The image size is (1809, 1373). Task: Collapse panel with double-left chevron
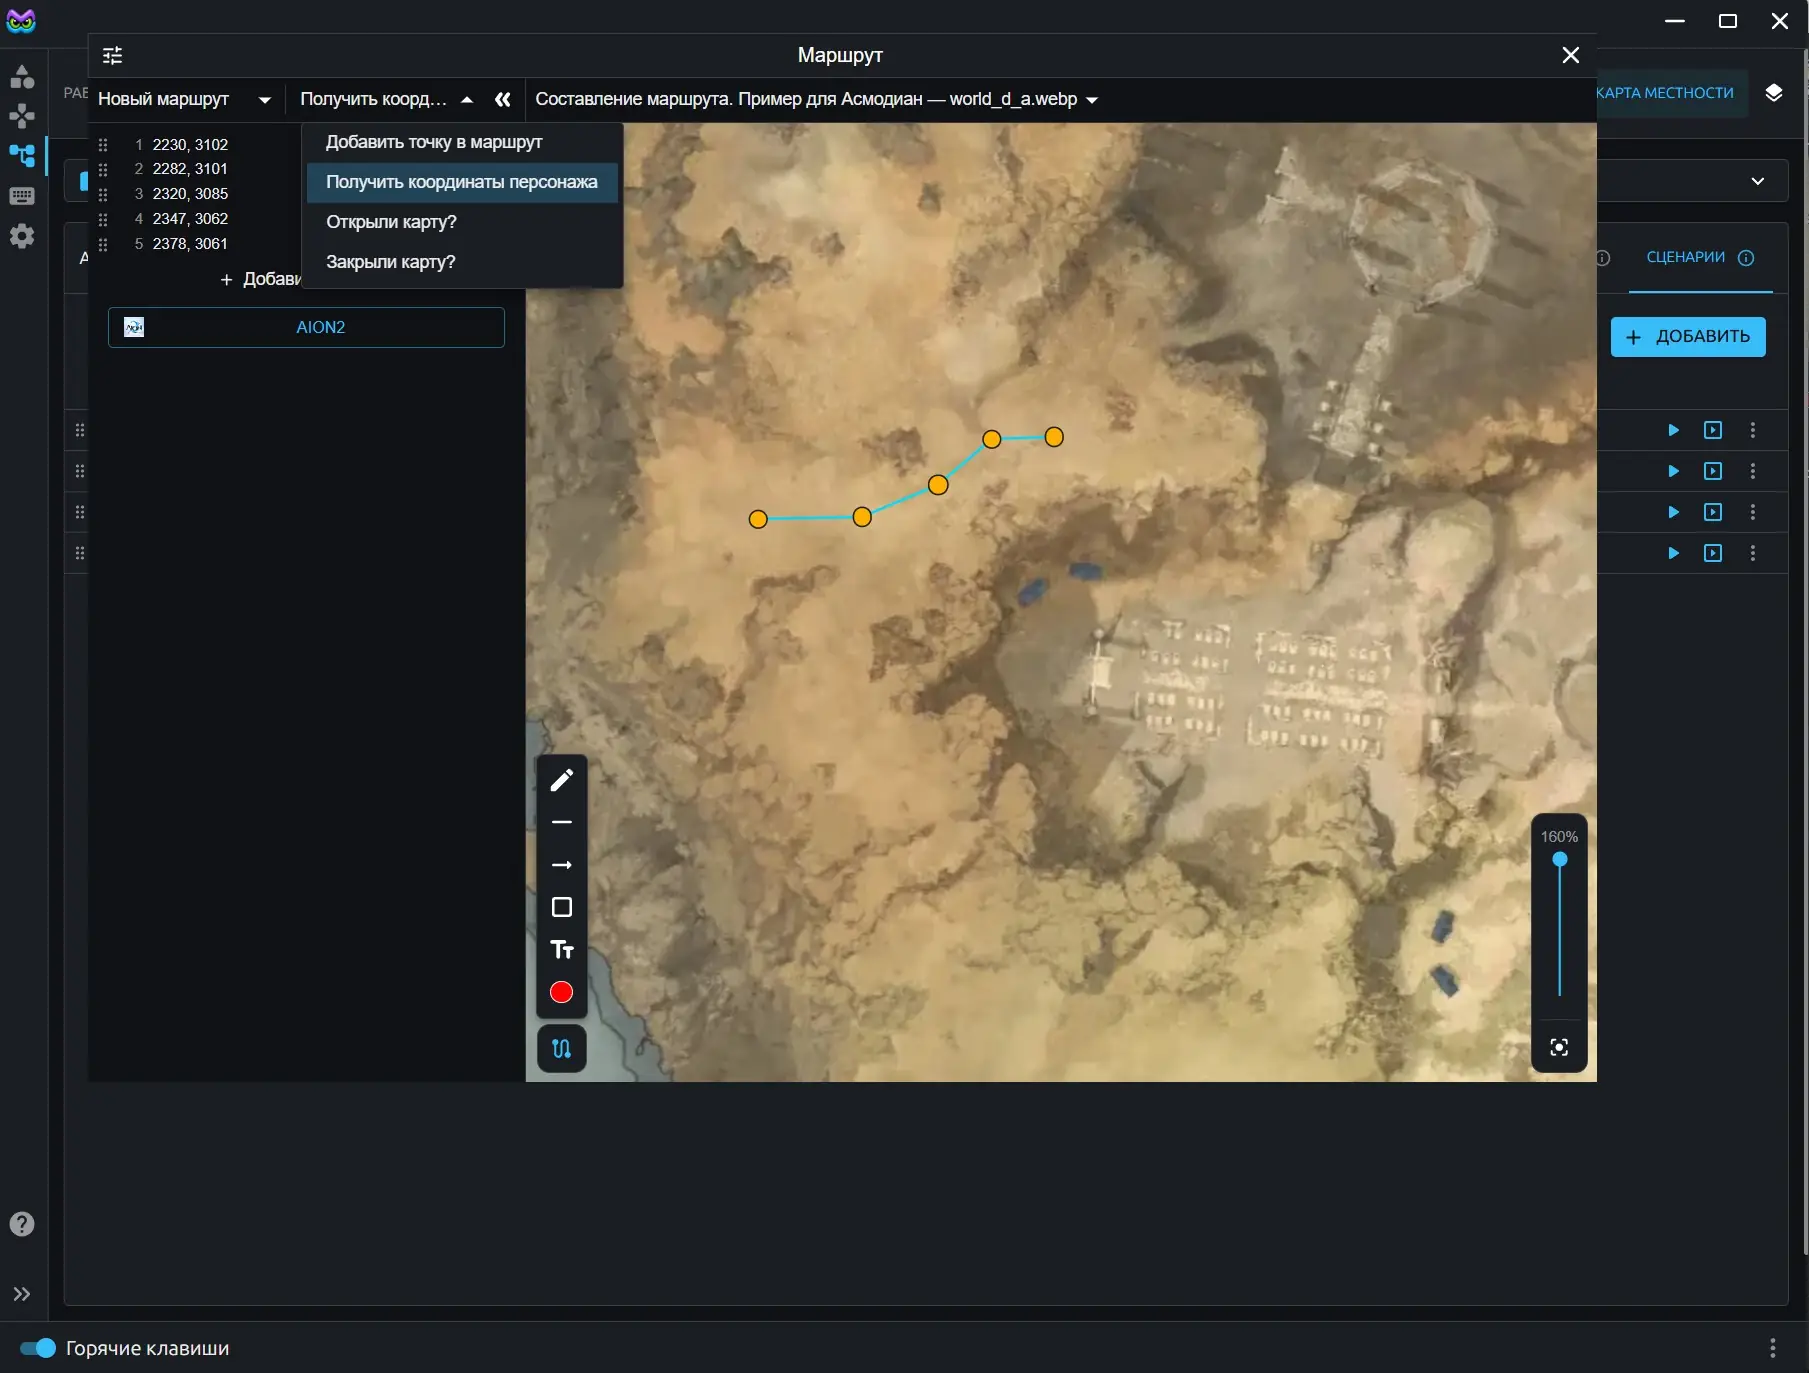[503, 99]
